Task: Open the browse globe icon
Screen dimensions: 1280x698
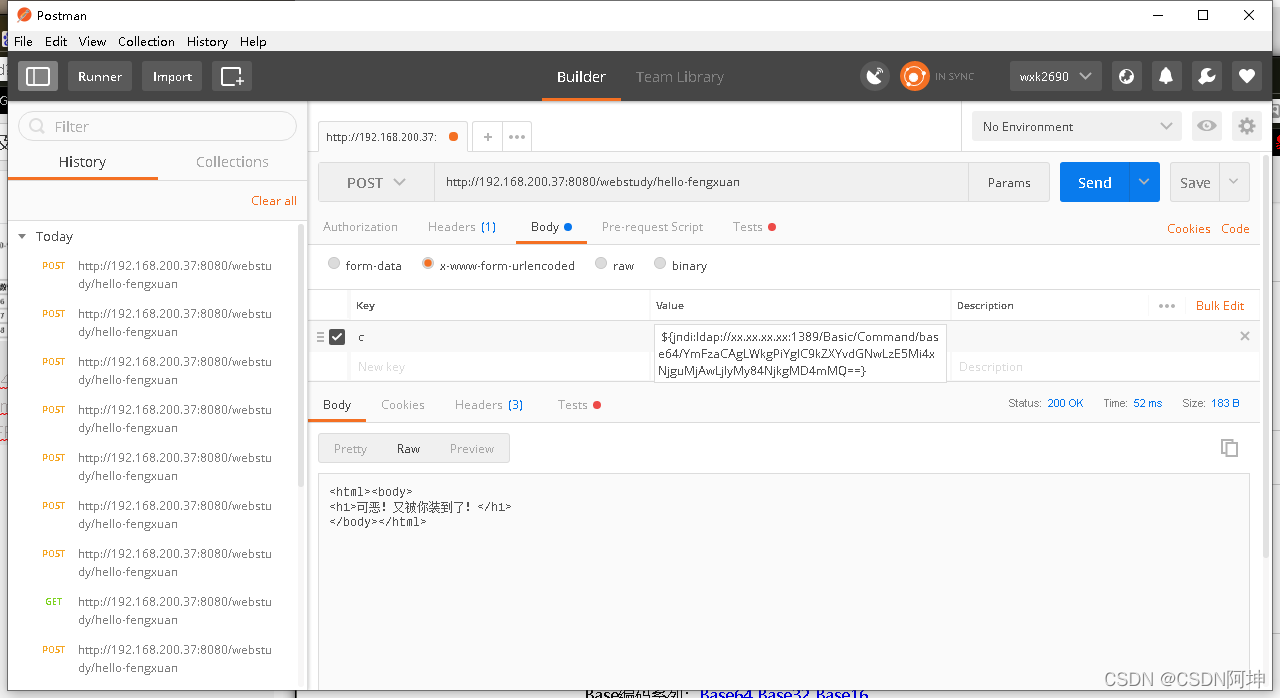Action: click(x=1127, y=76)
